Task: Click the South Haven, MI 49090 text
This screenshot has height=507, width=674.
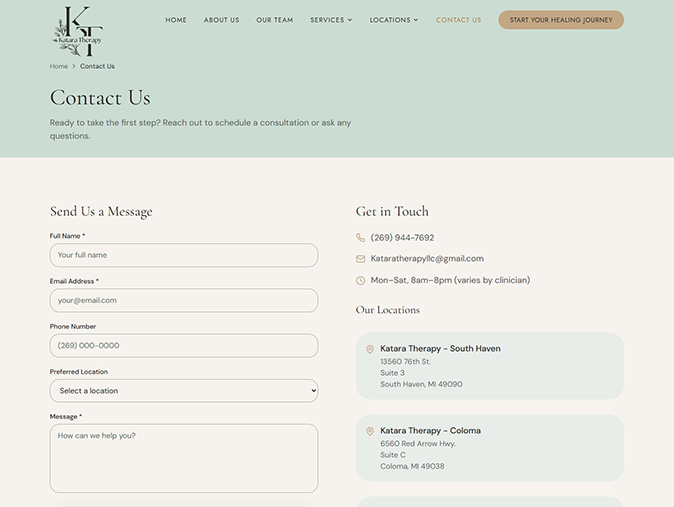Action: [421, 384]
